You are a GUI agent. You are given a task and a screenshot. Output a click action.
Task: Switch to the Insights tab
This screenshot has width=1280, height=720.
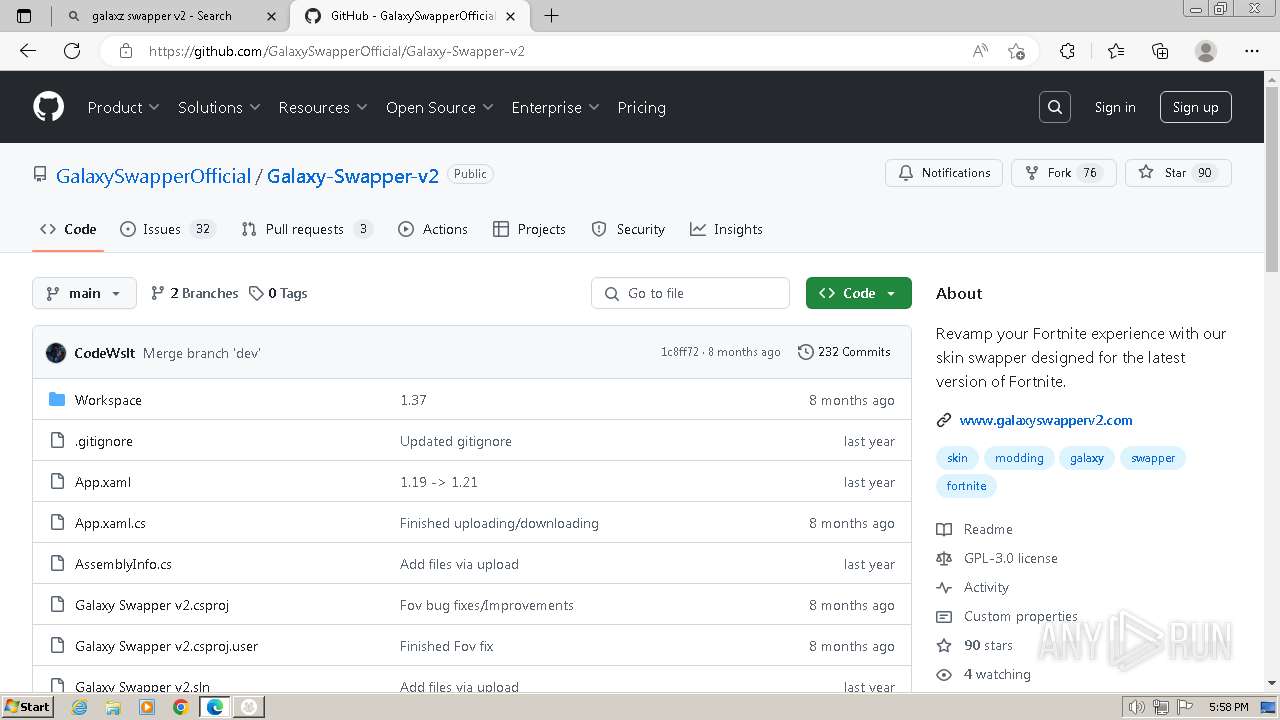pos(726,229)
